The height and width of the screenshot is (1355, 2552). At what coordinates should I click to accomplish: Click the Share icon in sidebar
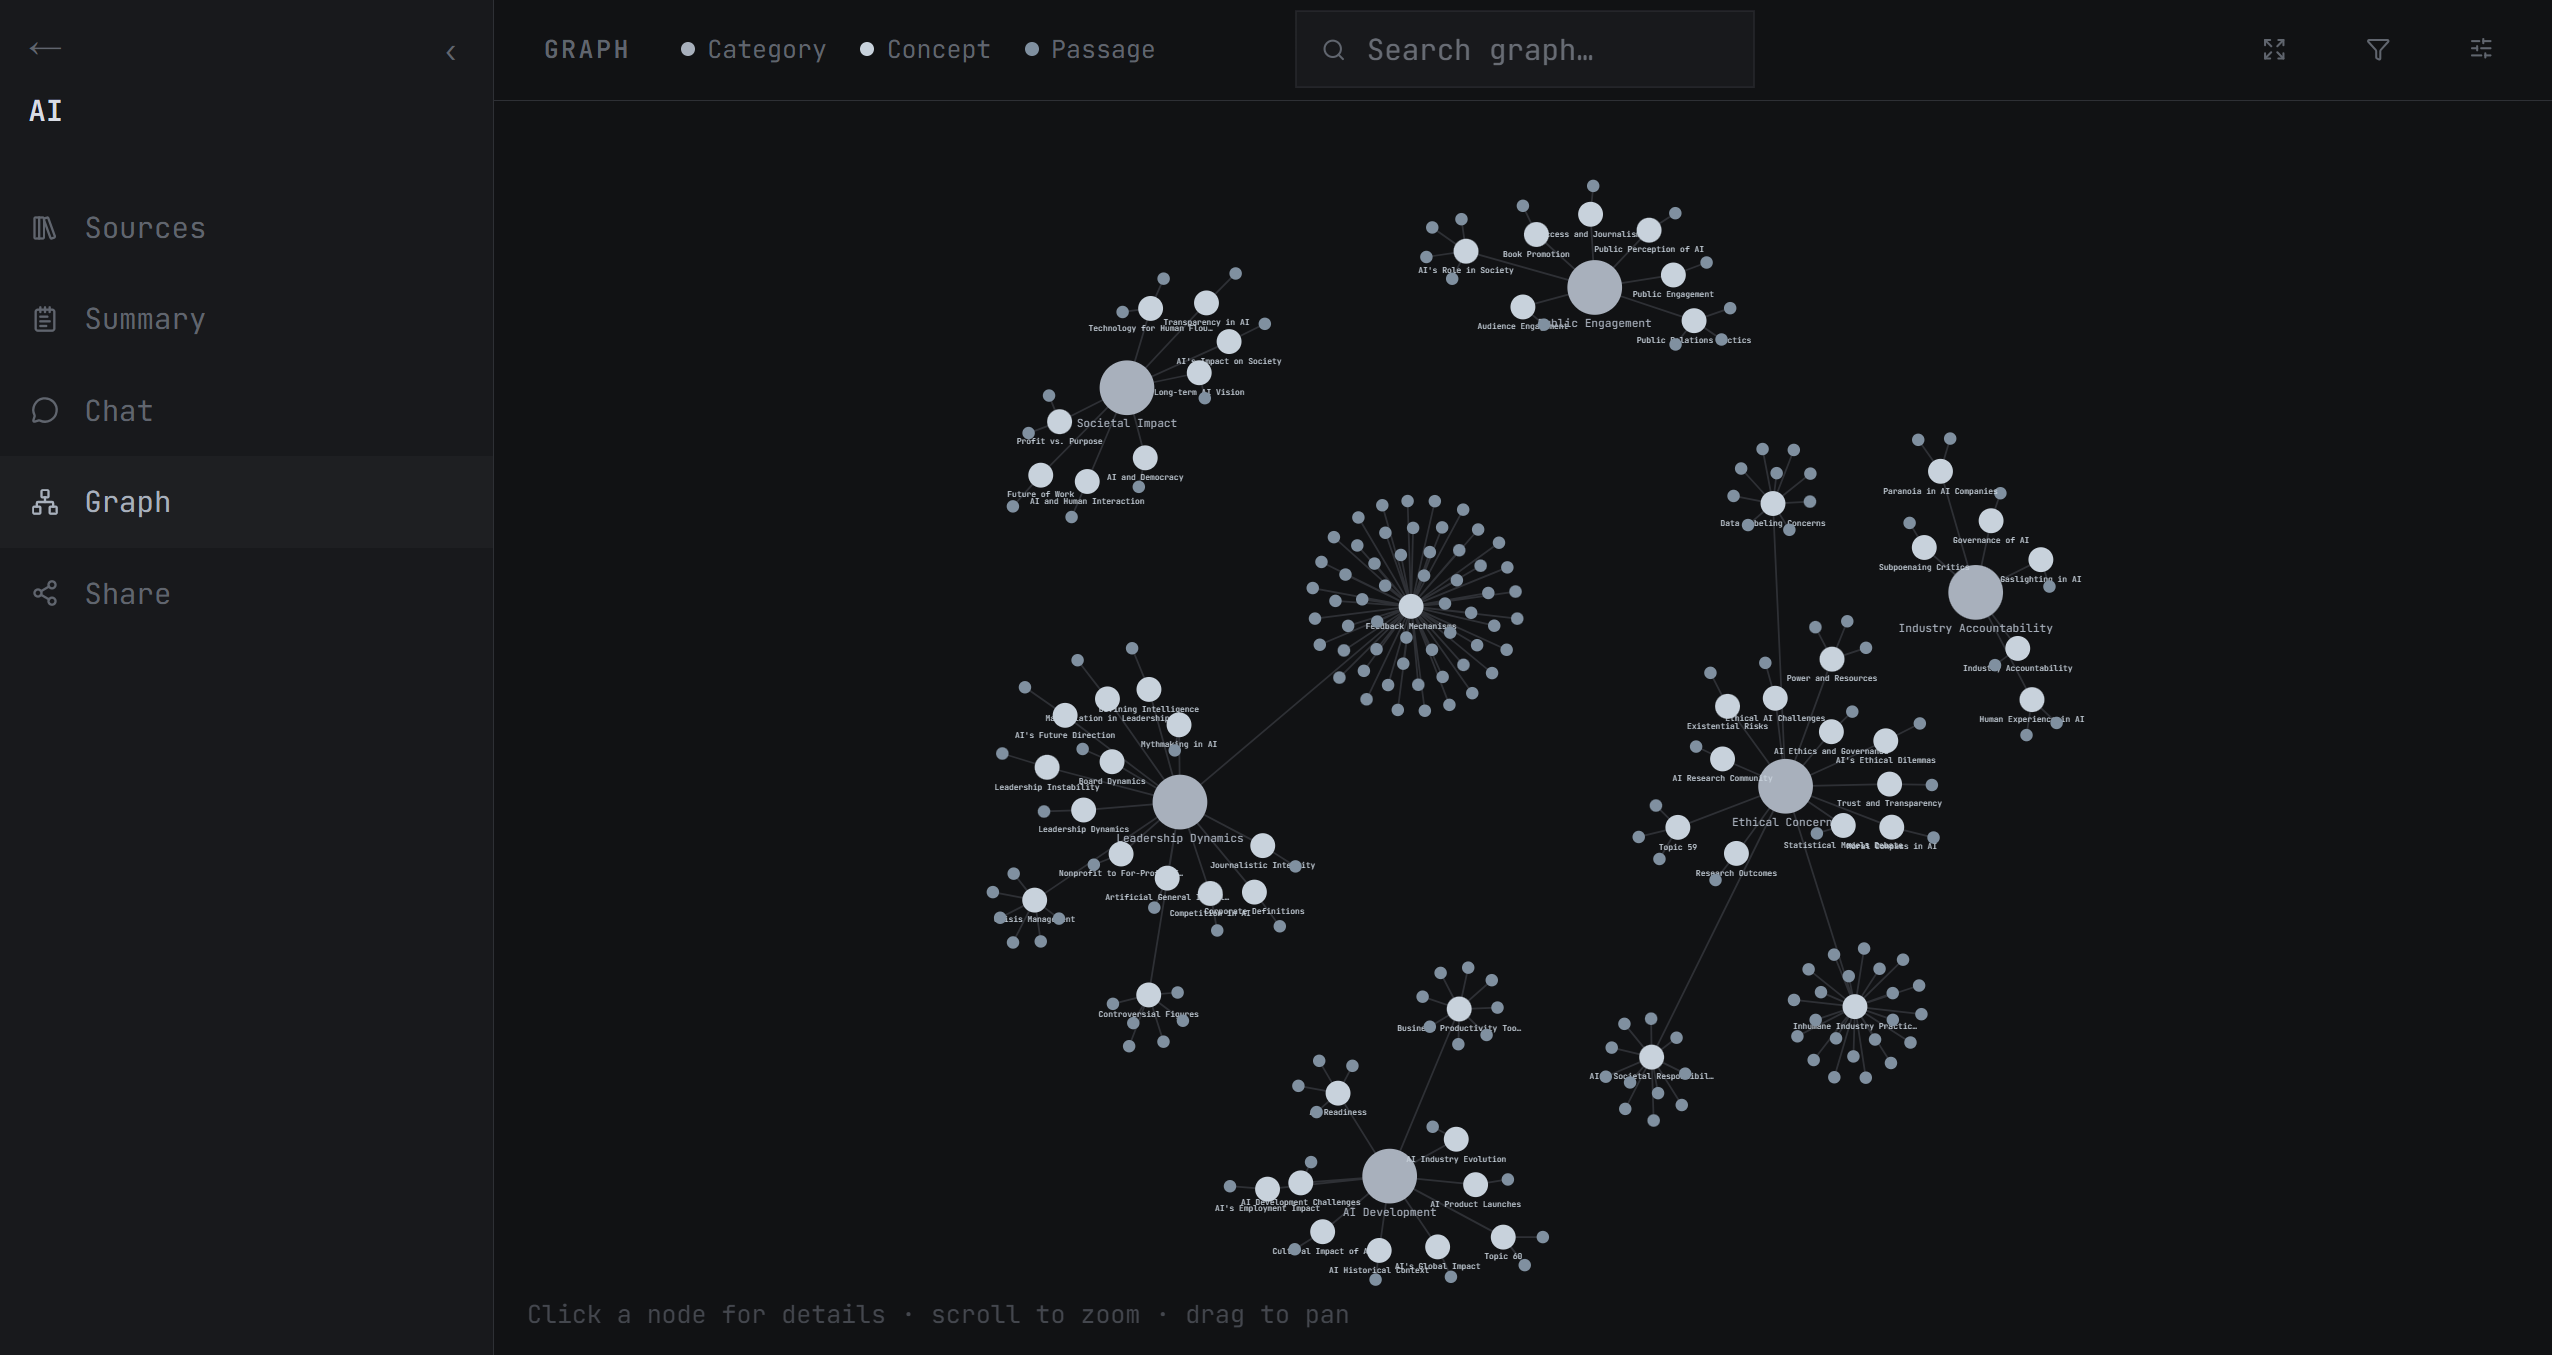pyautogui.click(x=45, y=594)
